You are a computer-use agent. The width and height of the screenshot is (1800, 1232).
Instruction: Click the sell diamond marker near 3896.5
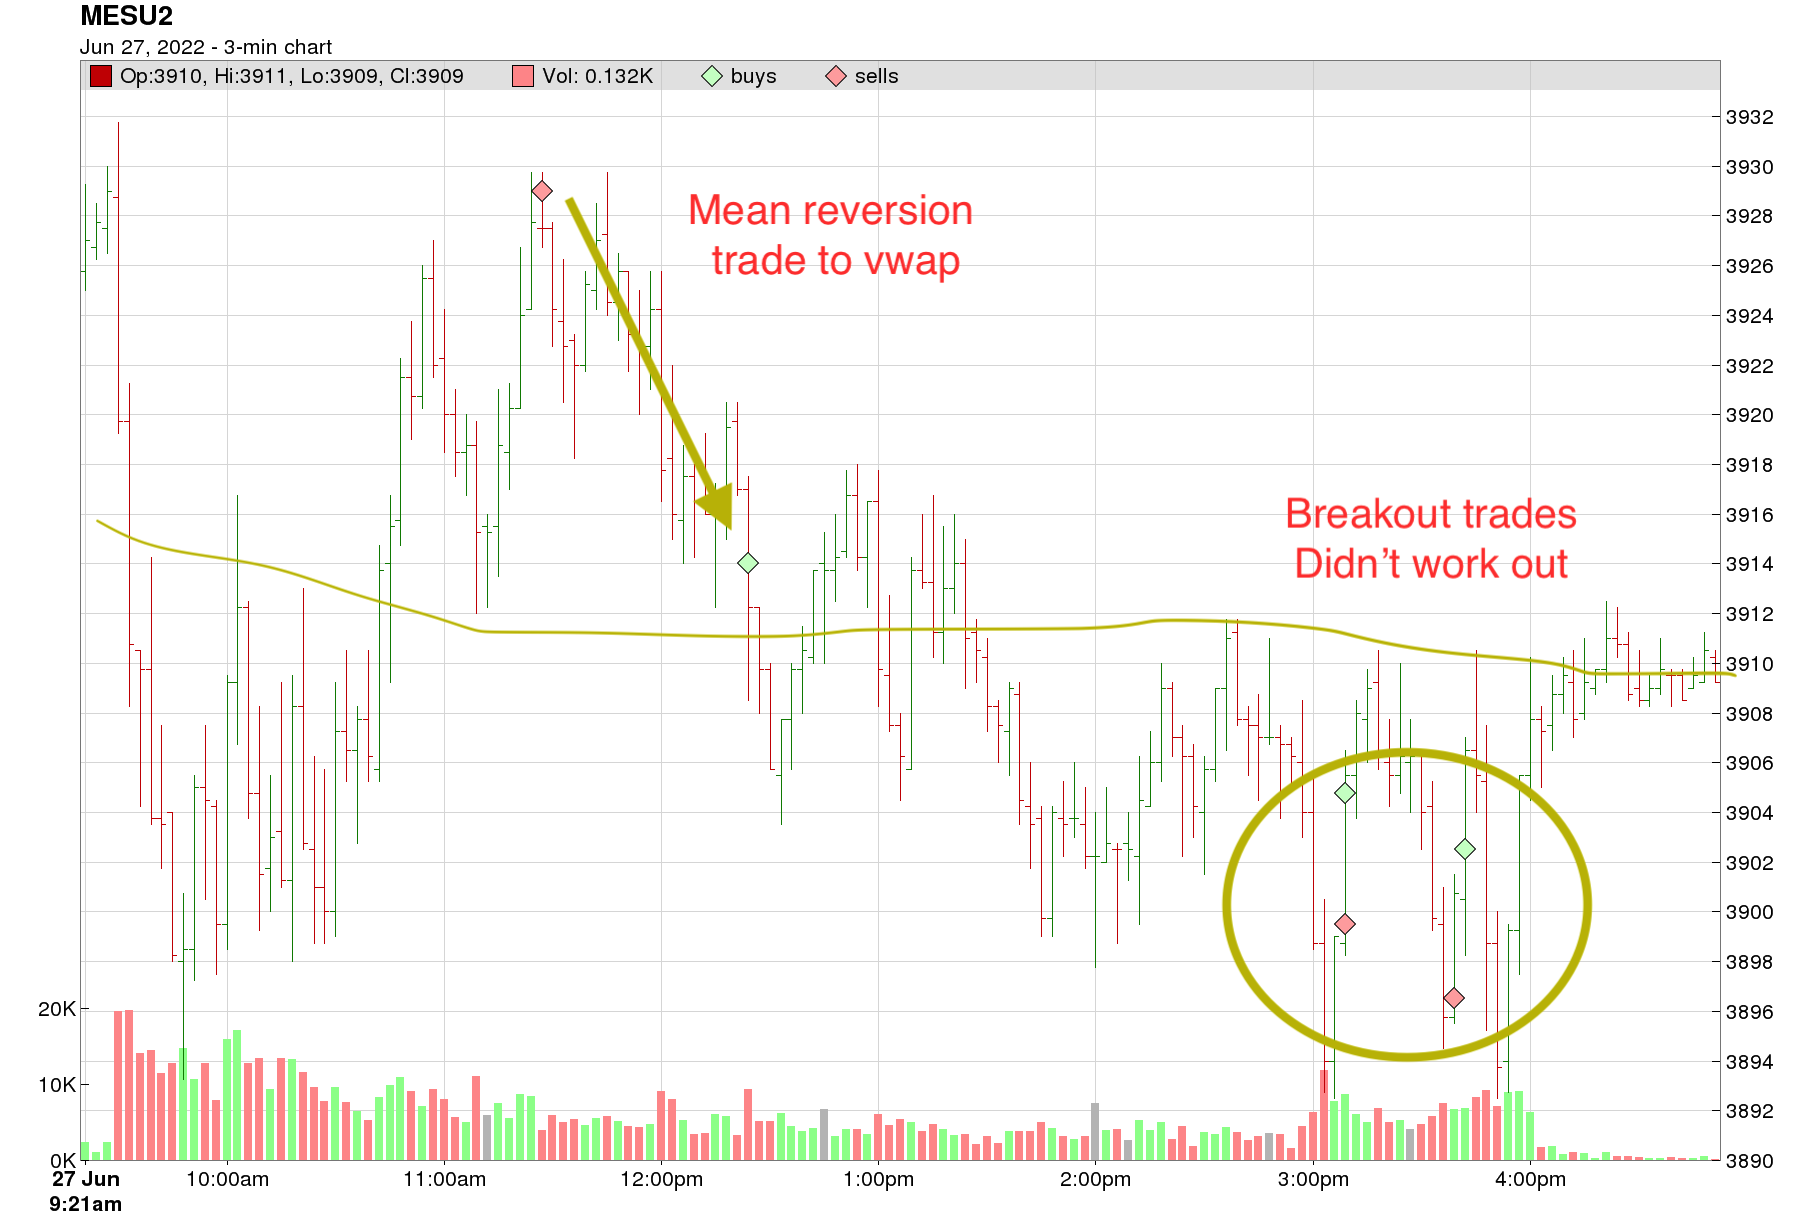[1454, 998]
